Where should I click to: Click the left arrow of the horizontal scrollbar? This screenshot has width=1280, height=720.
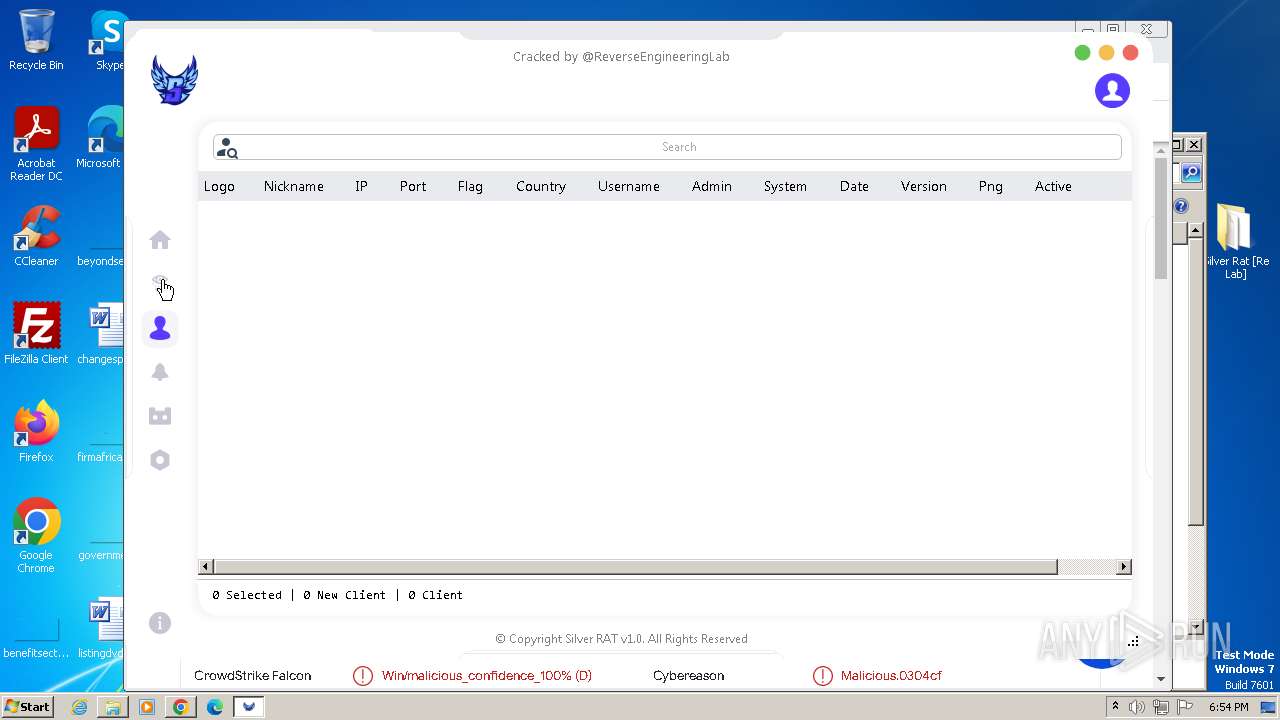(206, 567)
